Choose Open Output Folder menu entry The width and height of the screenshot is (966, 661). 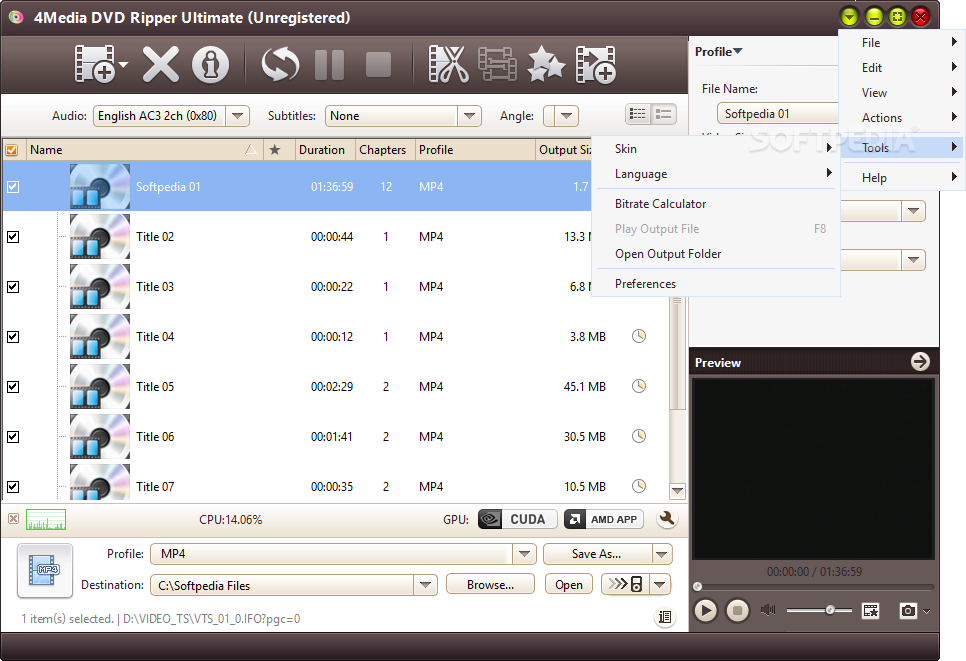[716, 253]
